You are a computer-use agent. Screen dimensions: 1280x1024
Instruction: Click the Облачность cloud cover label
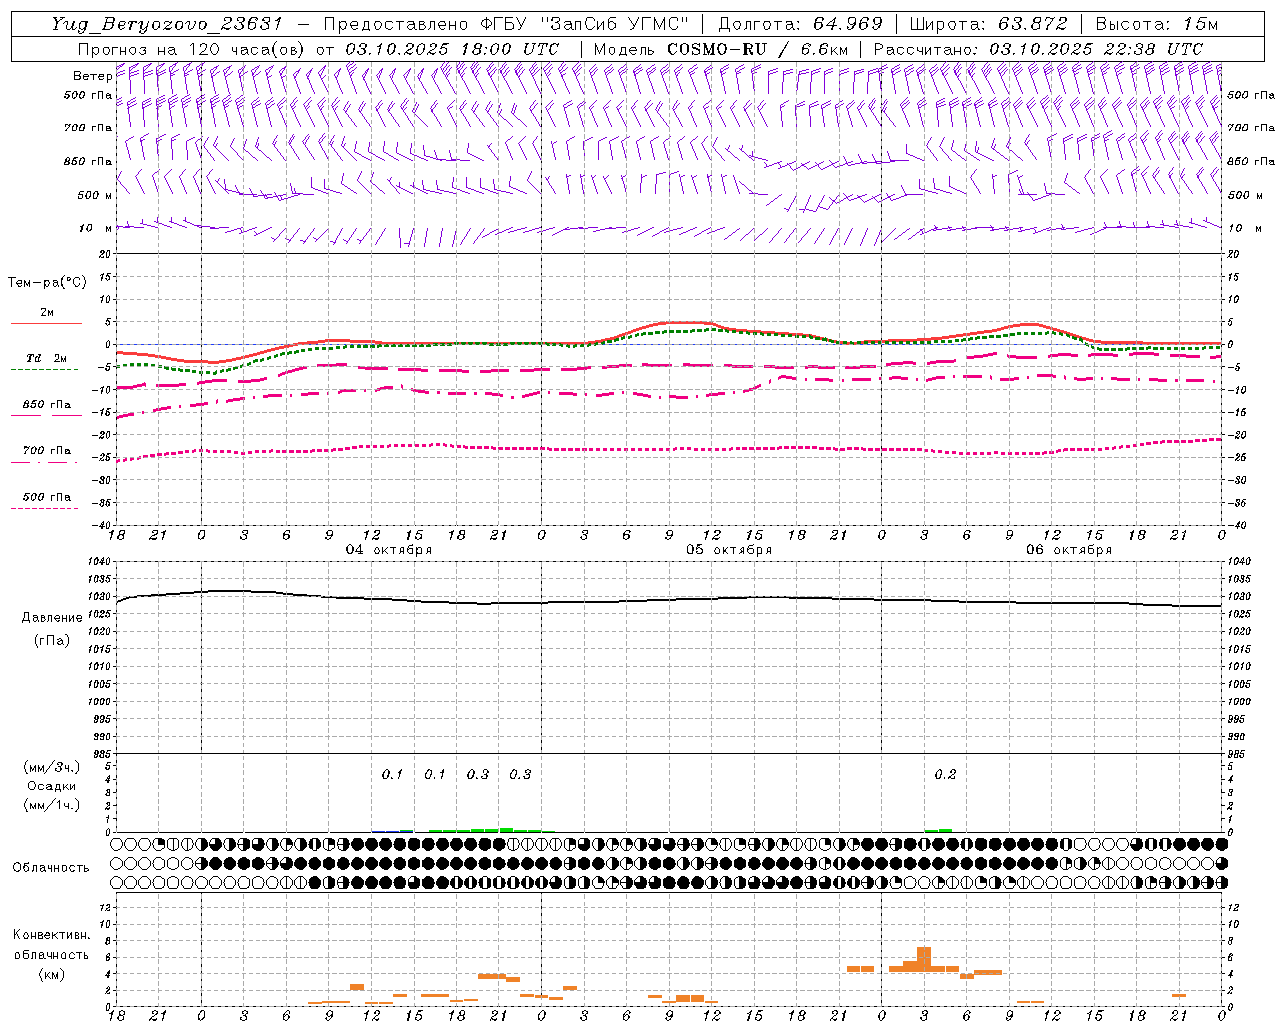click(x=50, y=867)
